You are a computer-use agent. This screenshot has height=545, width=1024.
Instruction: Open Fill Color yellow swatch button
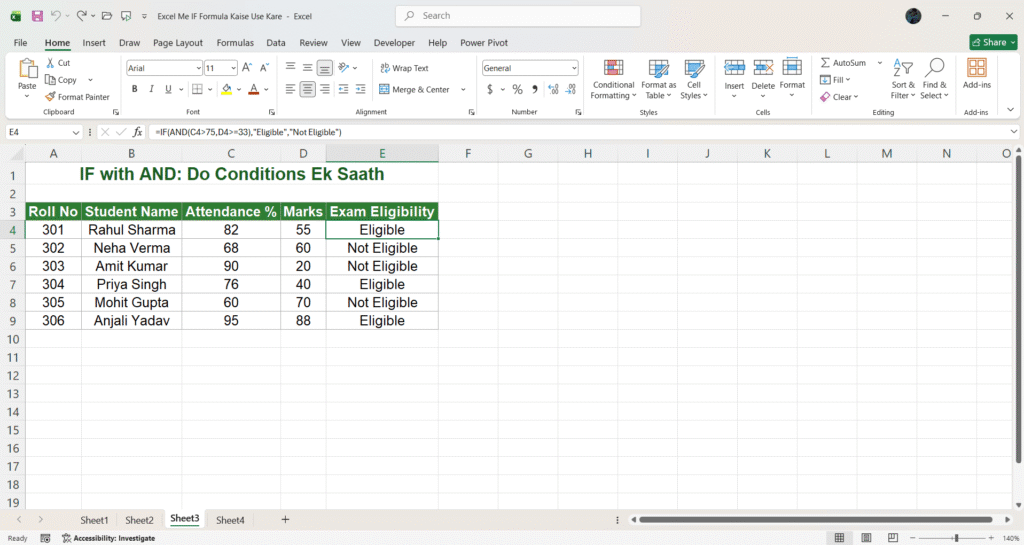[x=226, y=89]
